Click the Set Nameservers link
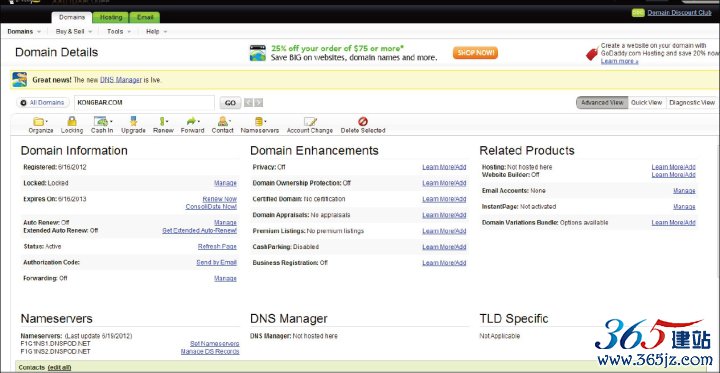720x373 pixels. [214, 344]
